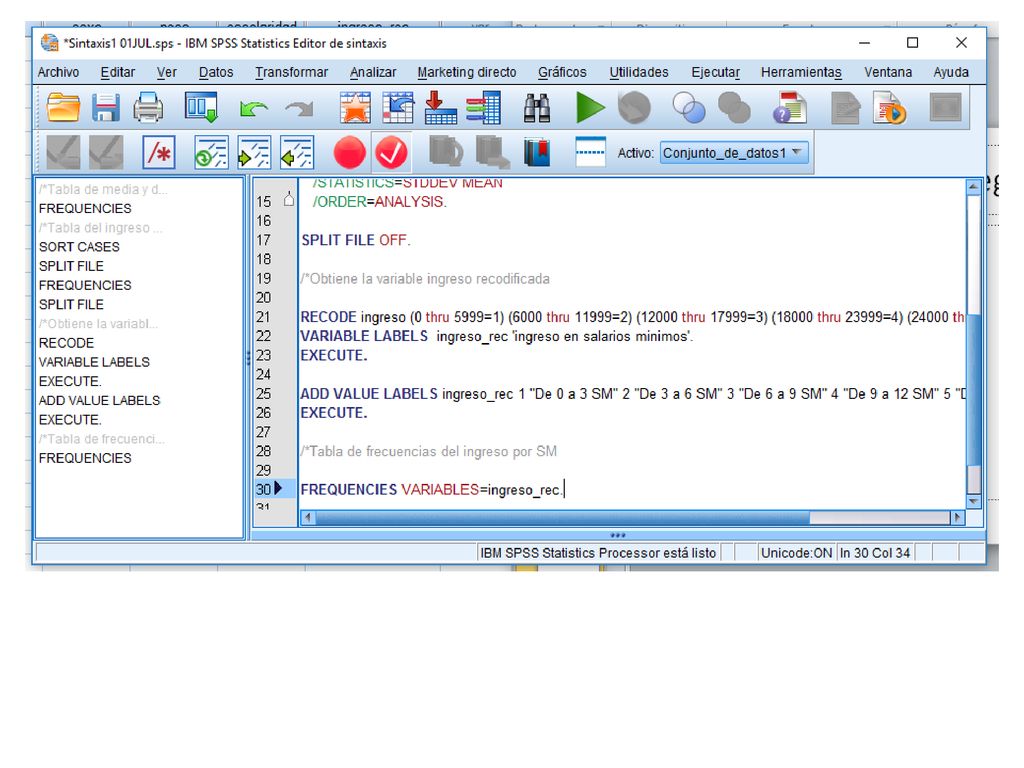
Task: Click the editor's vertical scrollbar down arrow
Action: point(974,502)
